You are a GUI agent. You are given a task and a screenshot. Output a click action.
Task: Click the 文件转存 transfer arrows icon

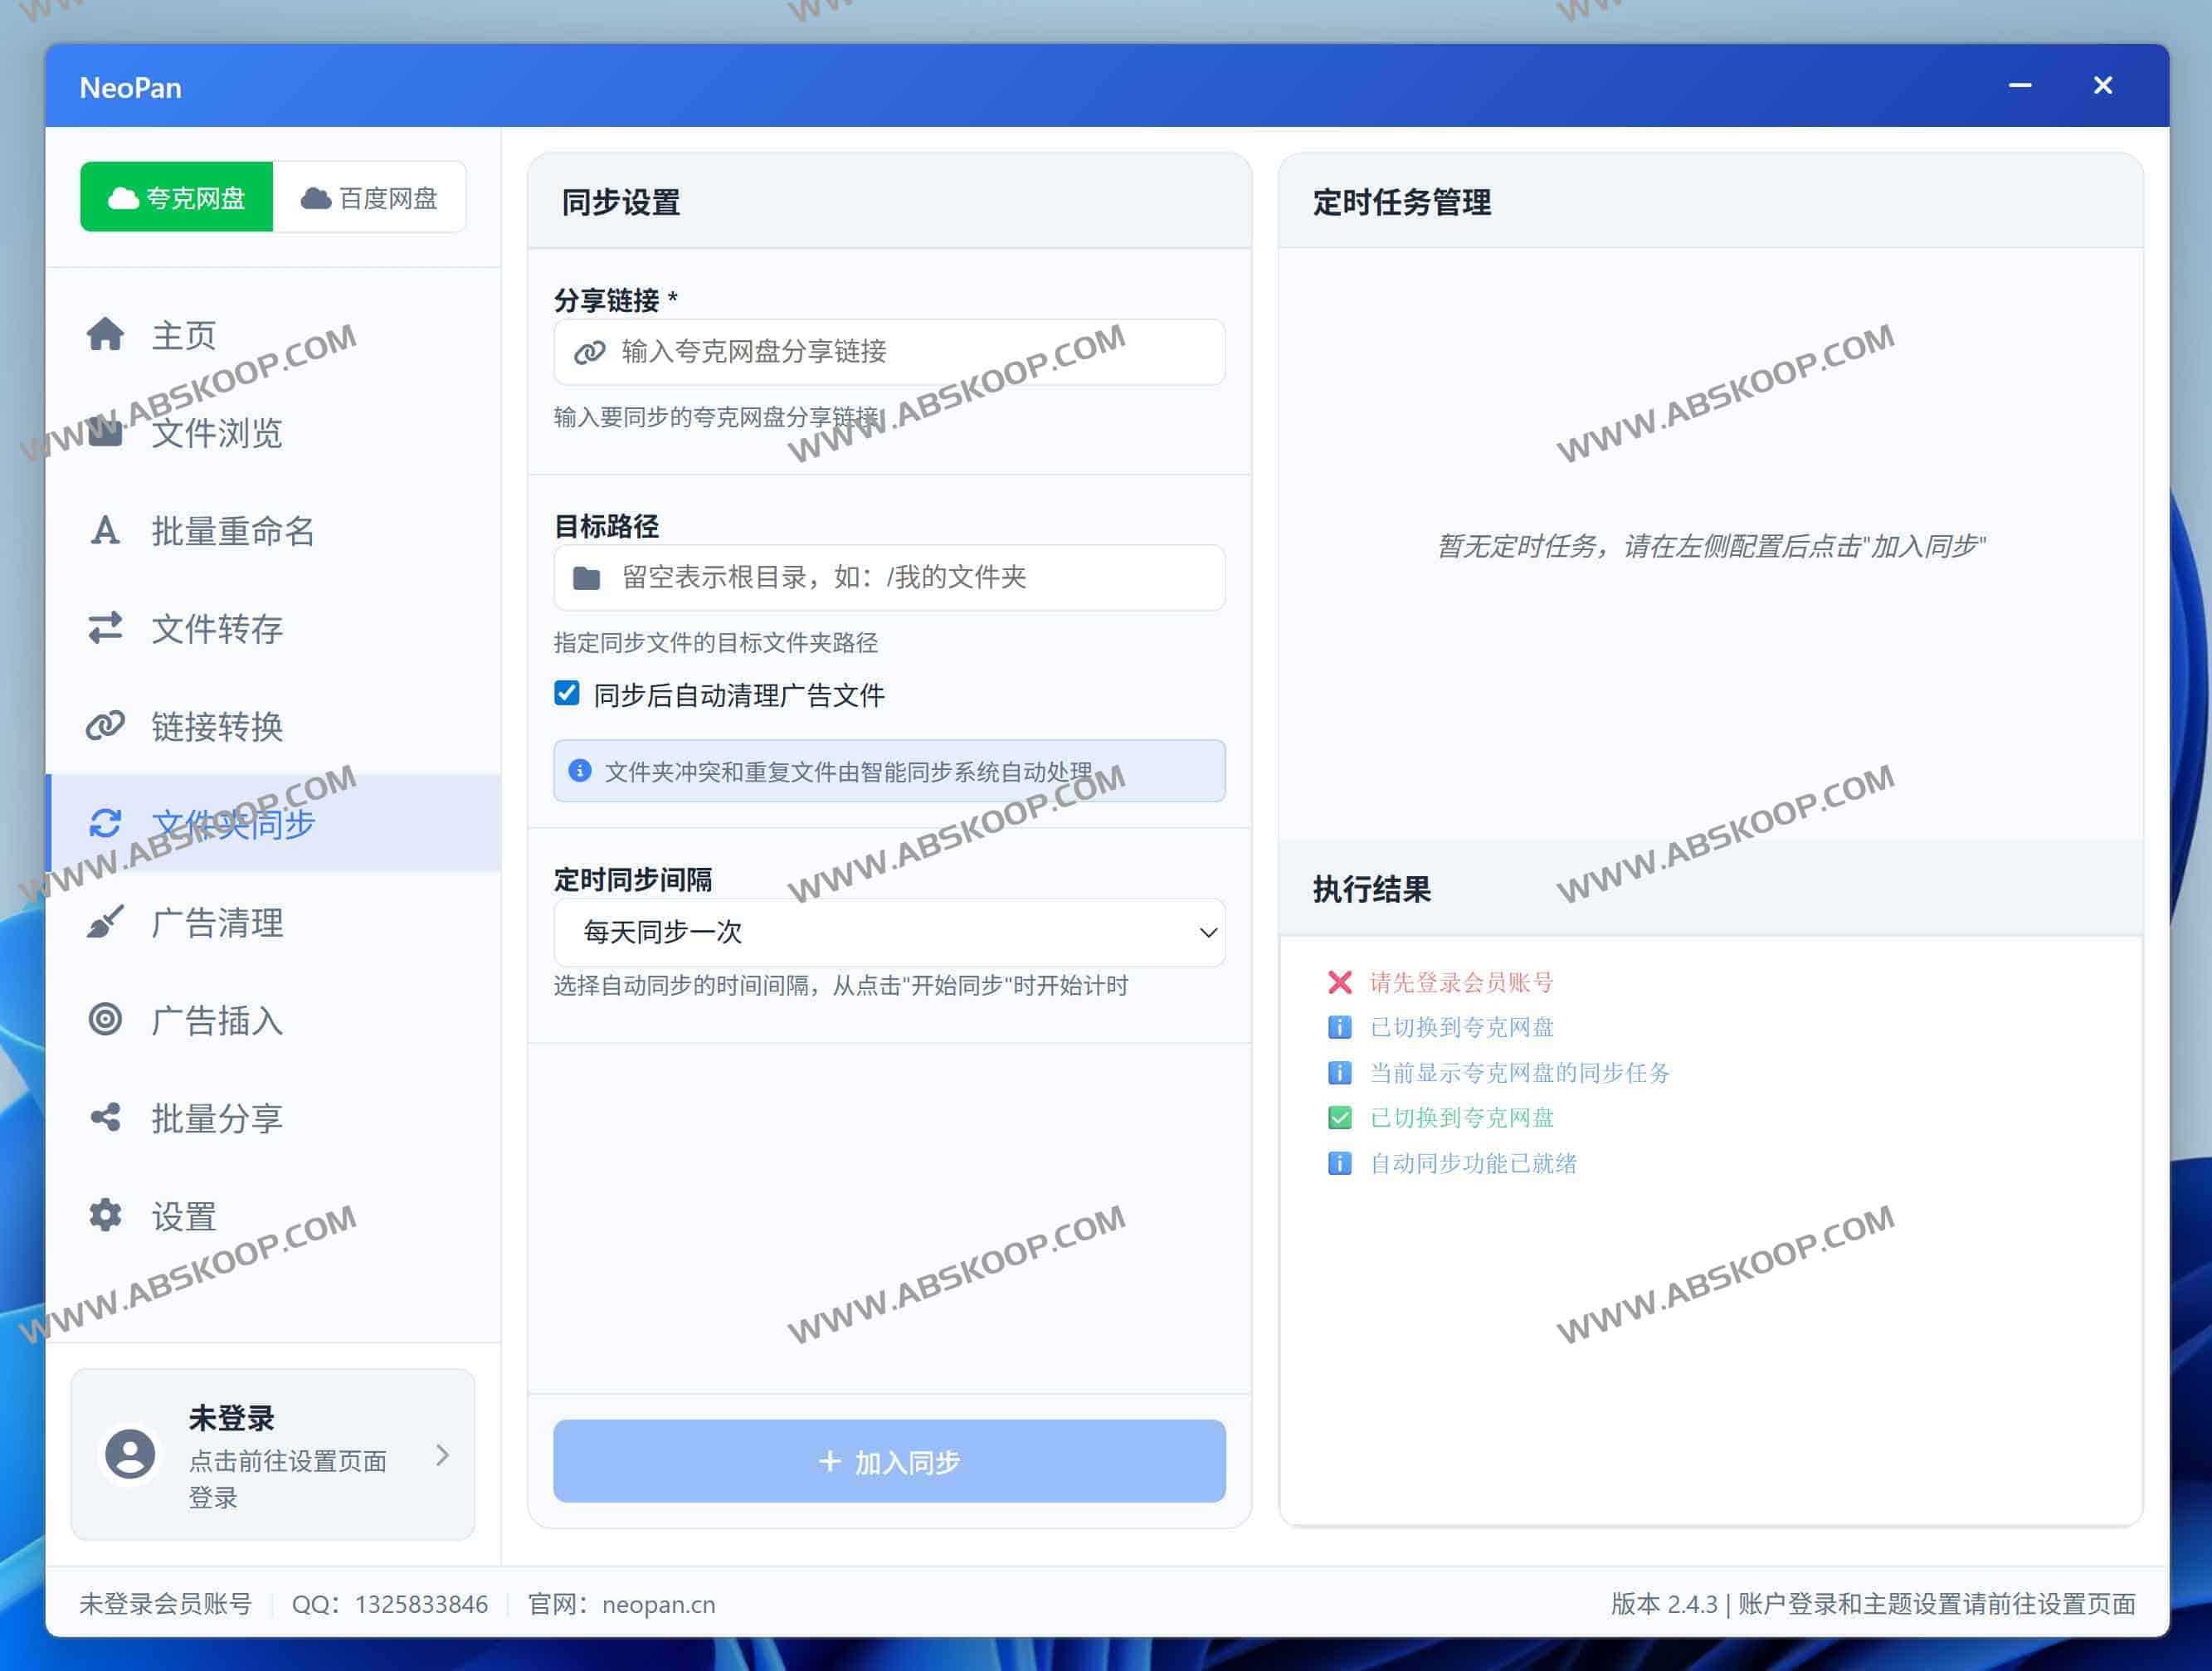click(x=105, y=628)
